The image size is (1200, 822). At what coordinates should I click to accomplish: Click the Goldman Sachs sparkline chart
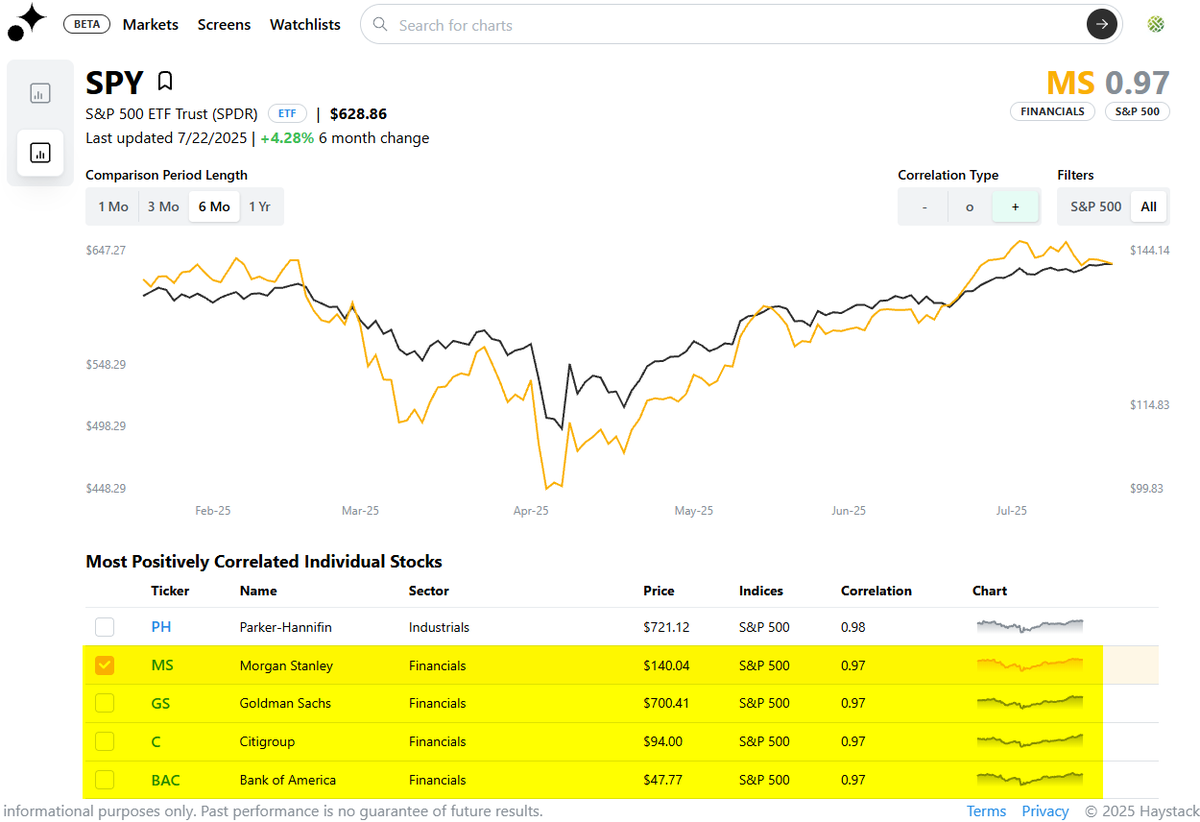[x=1030, y=702]
